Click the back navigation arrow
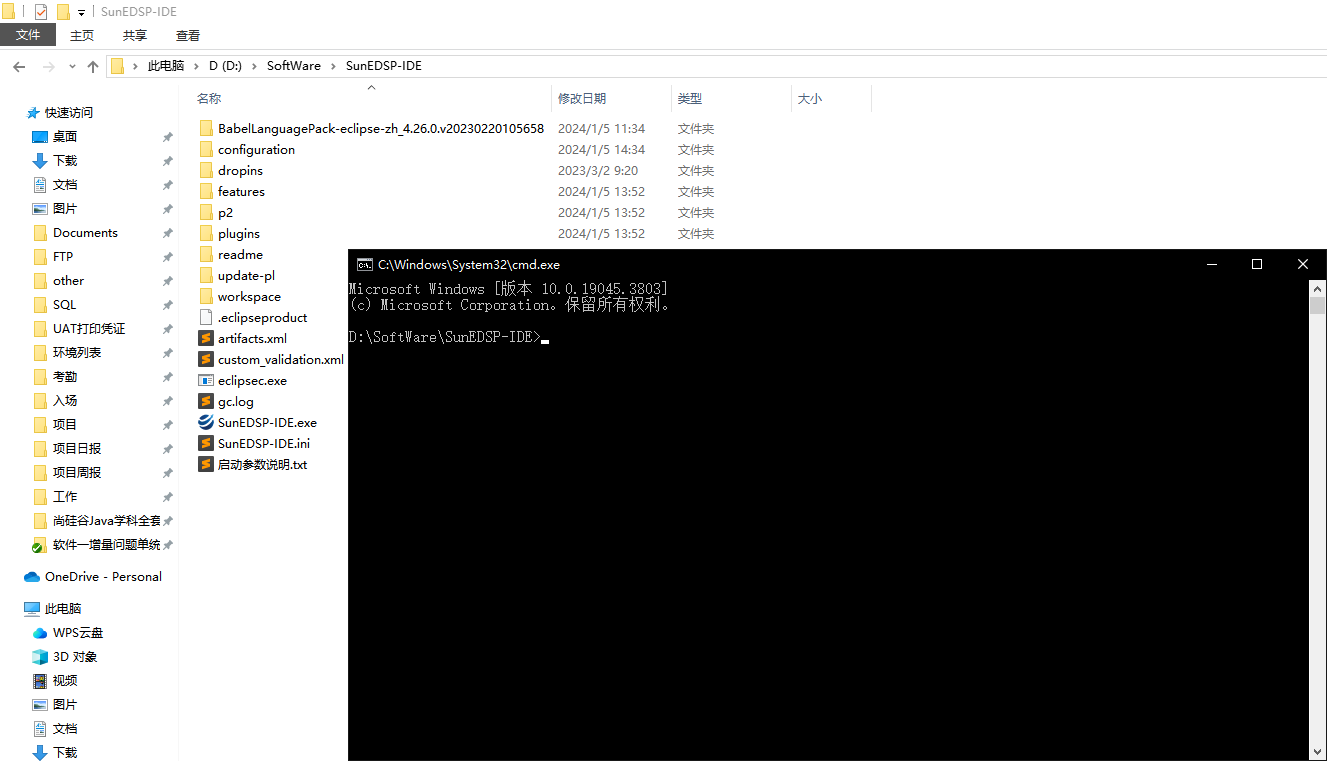The height and width of the screenshot is (761, 1327). click(19, 66)
